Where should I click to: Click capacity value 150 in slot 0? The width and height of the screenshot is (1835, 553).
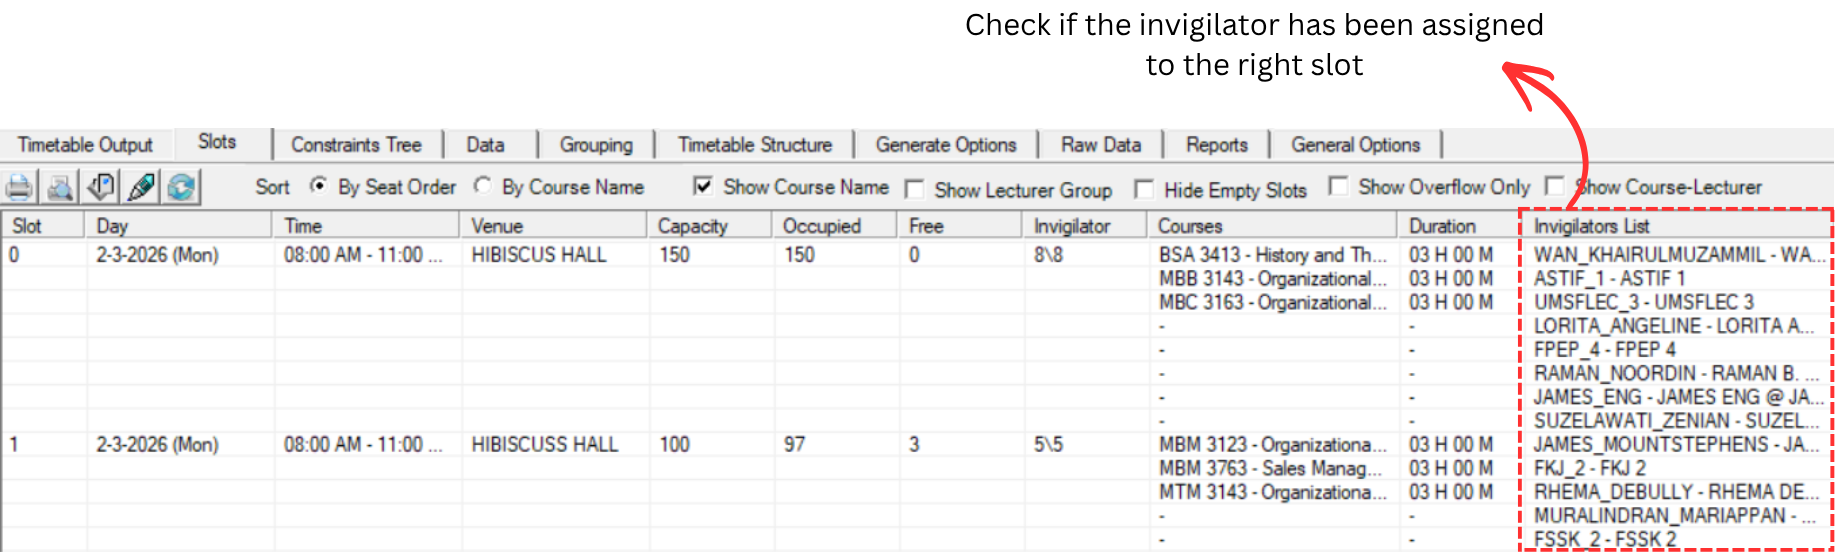tap(674, 255)
